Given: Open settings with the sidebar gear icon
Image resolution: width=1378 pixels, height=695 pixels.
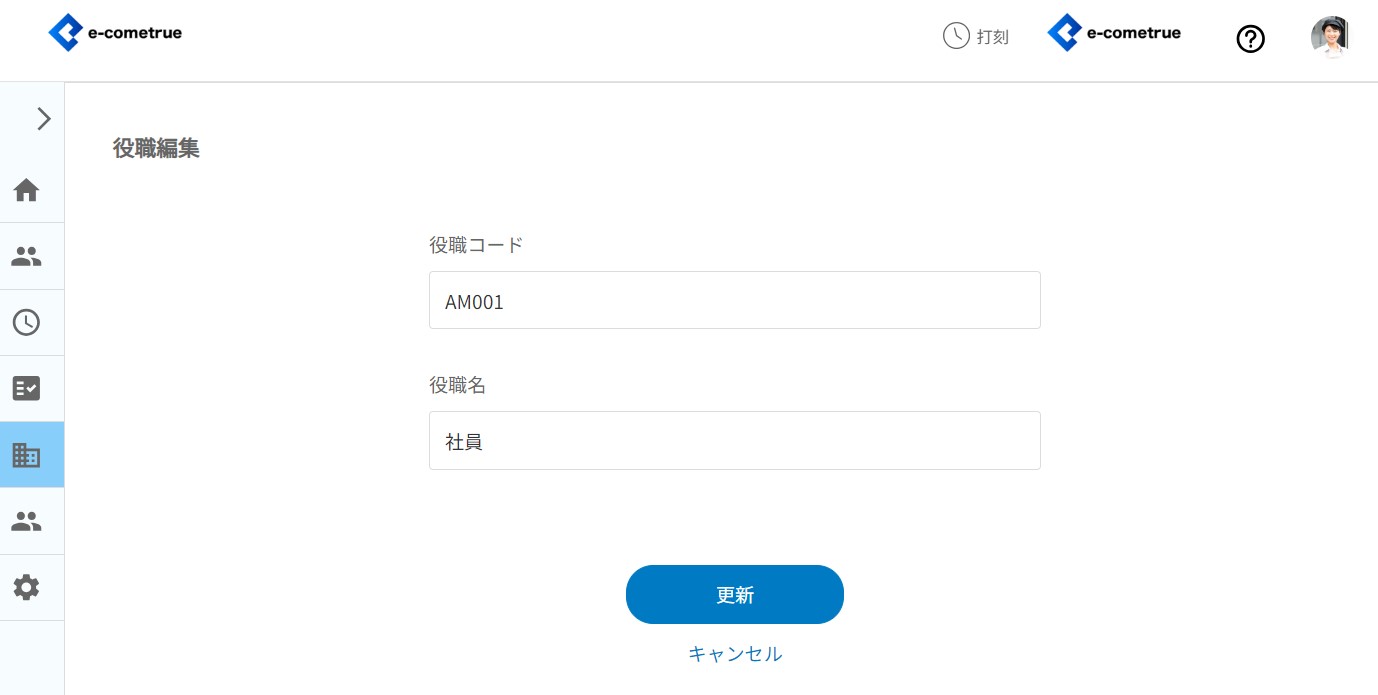Looking at the screenshot, I should 26,587.
